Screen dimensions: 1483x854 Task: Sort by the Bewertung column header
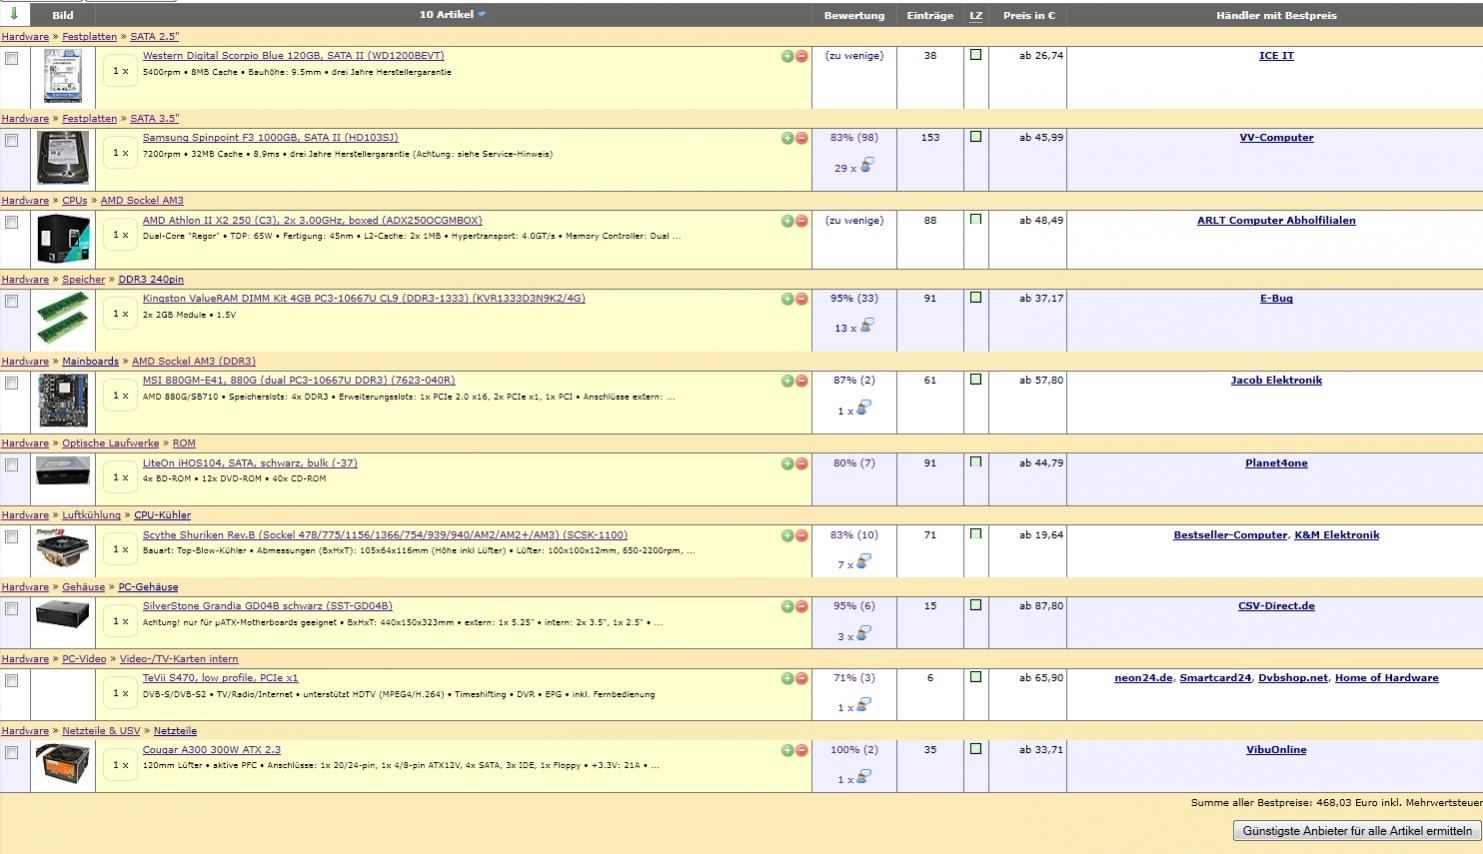click(x=854, y=15)
